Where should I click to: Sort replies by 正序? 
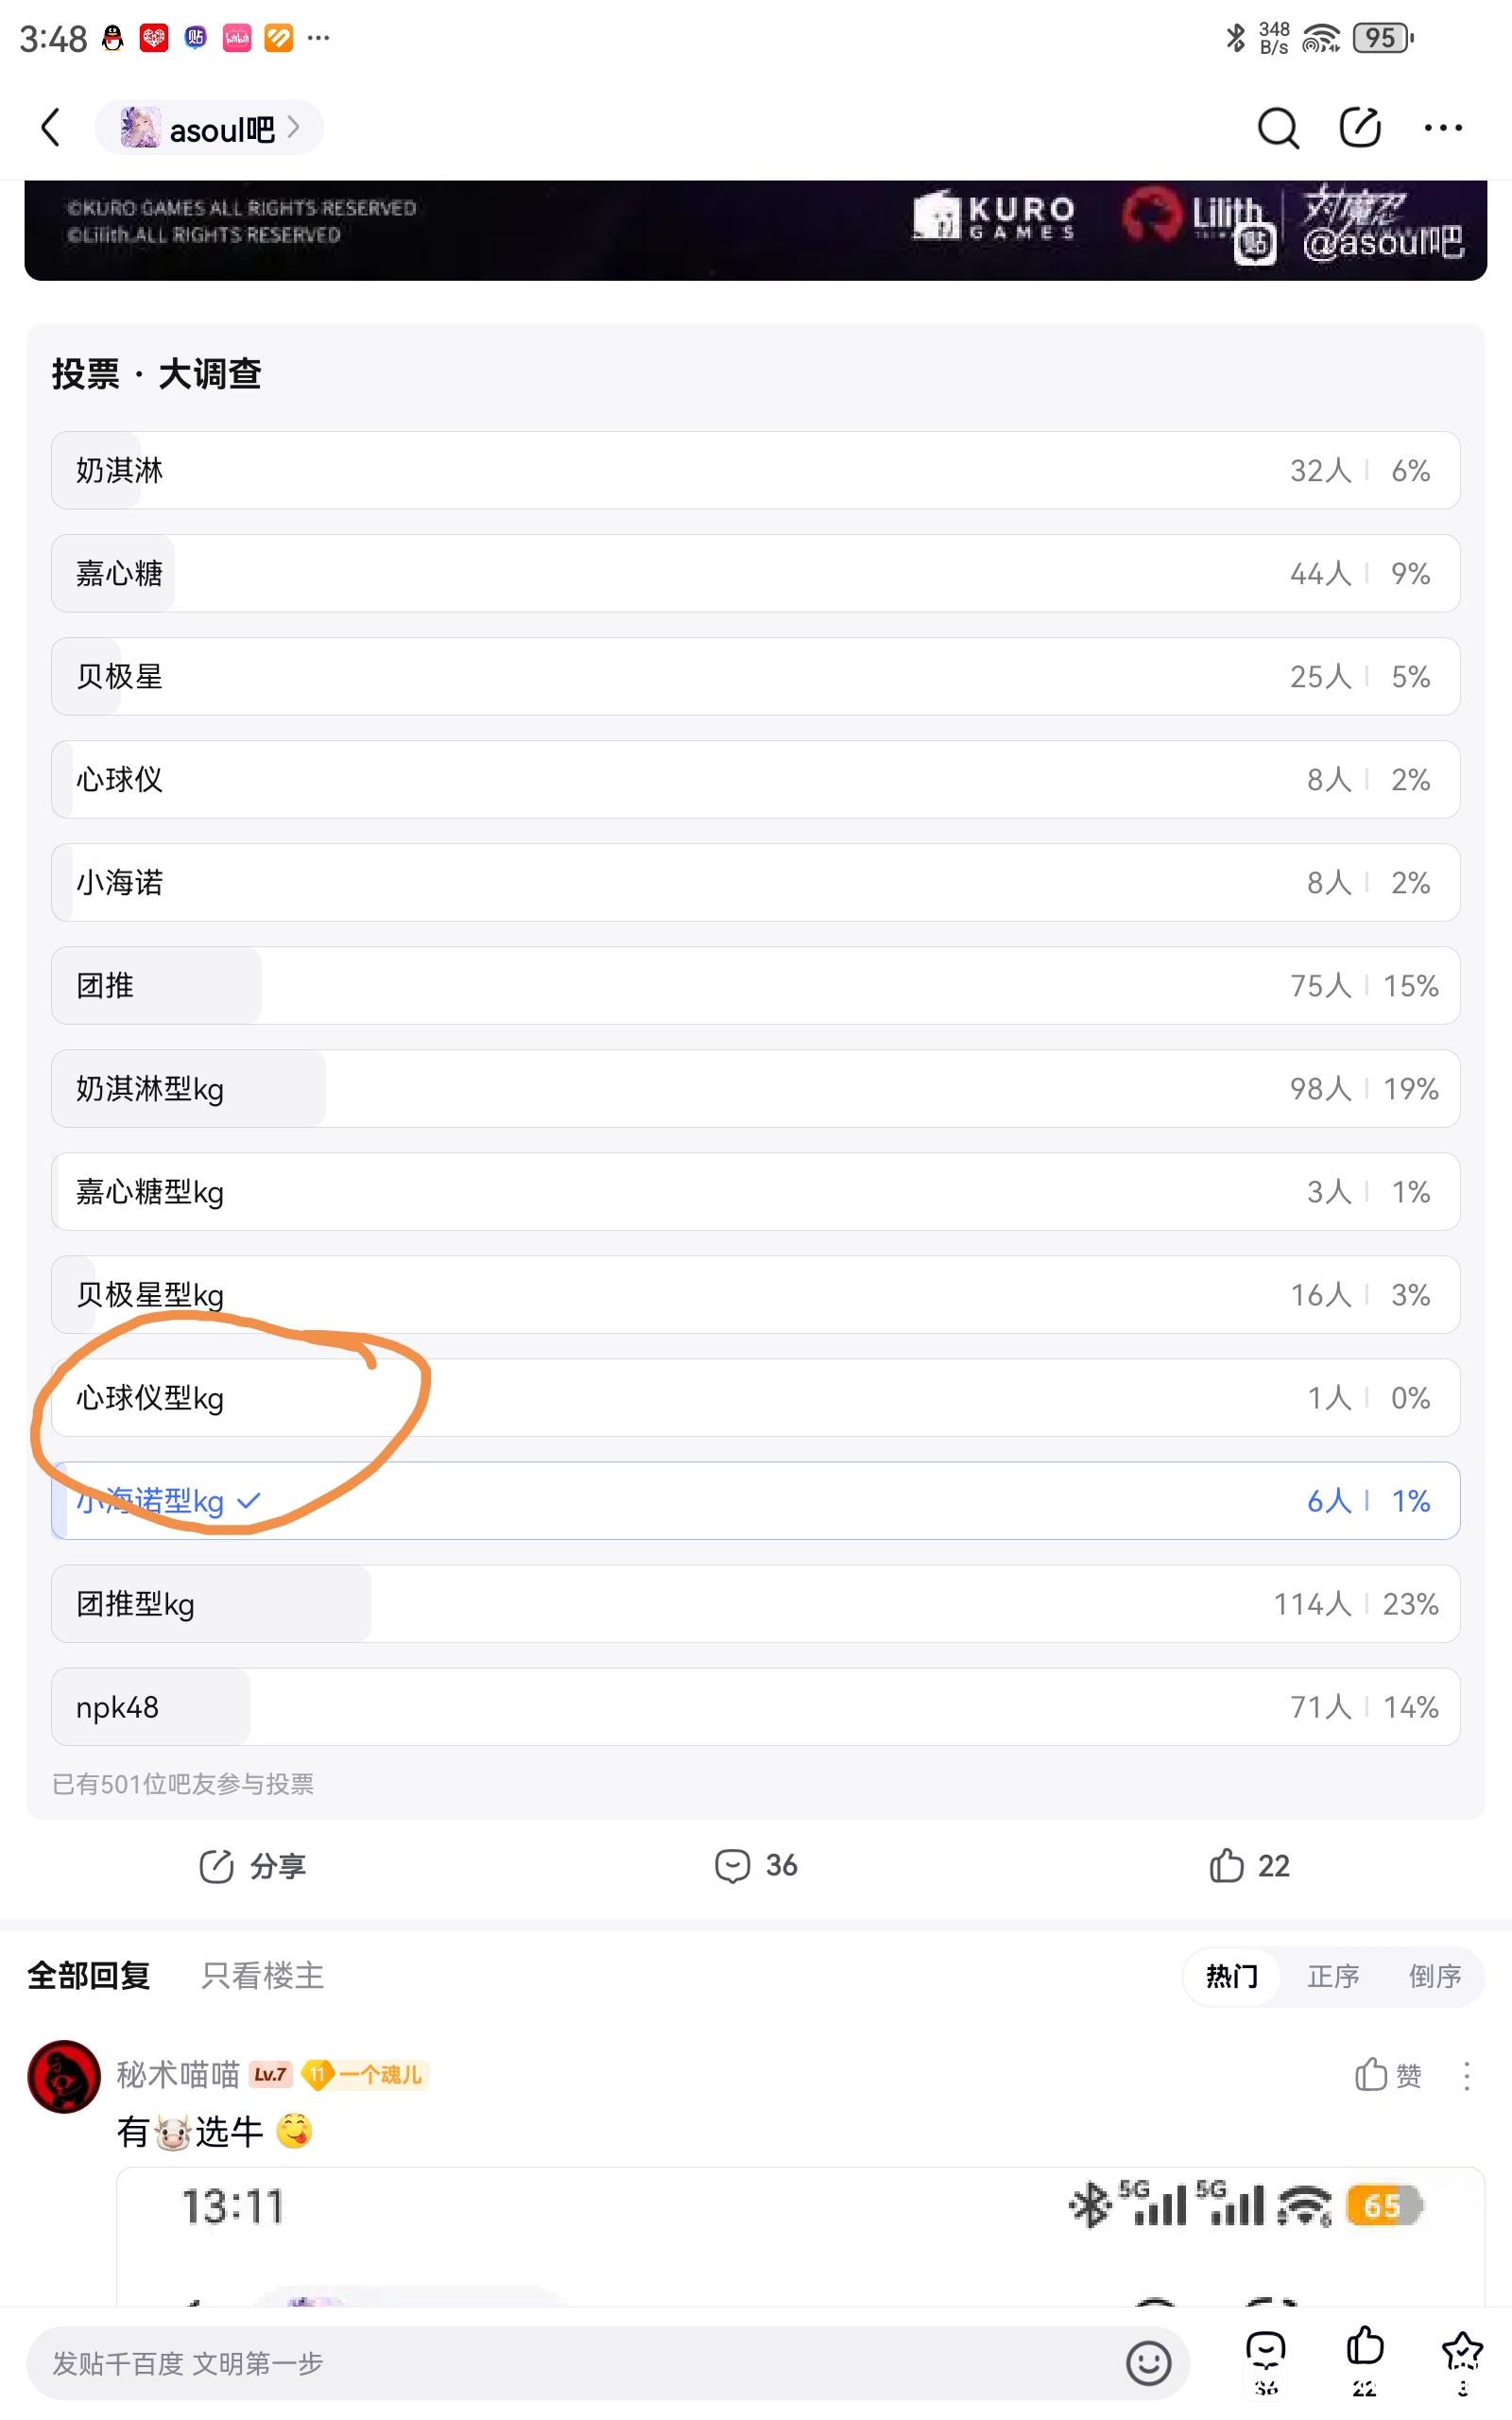click(x=1333, y=1976)
